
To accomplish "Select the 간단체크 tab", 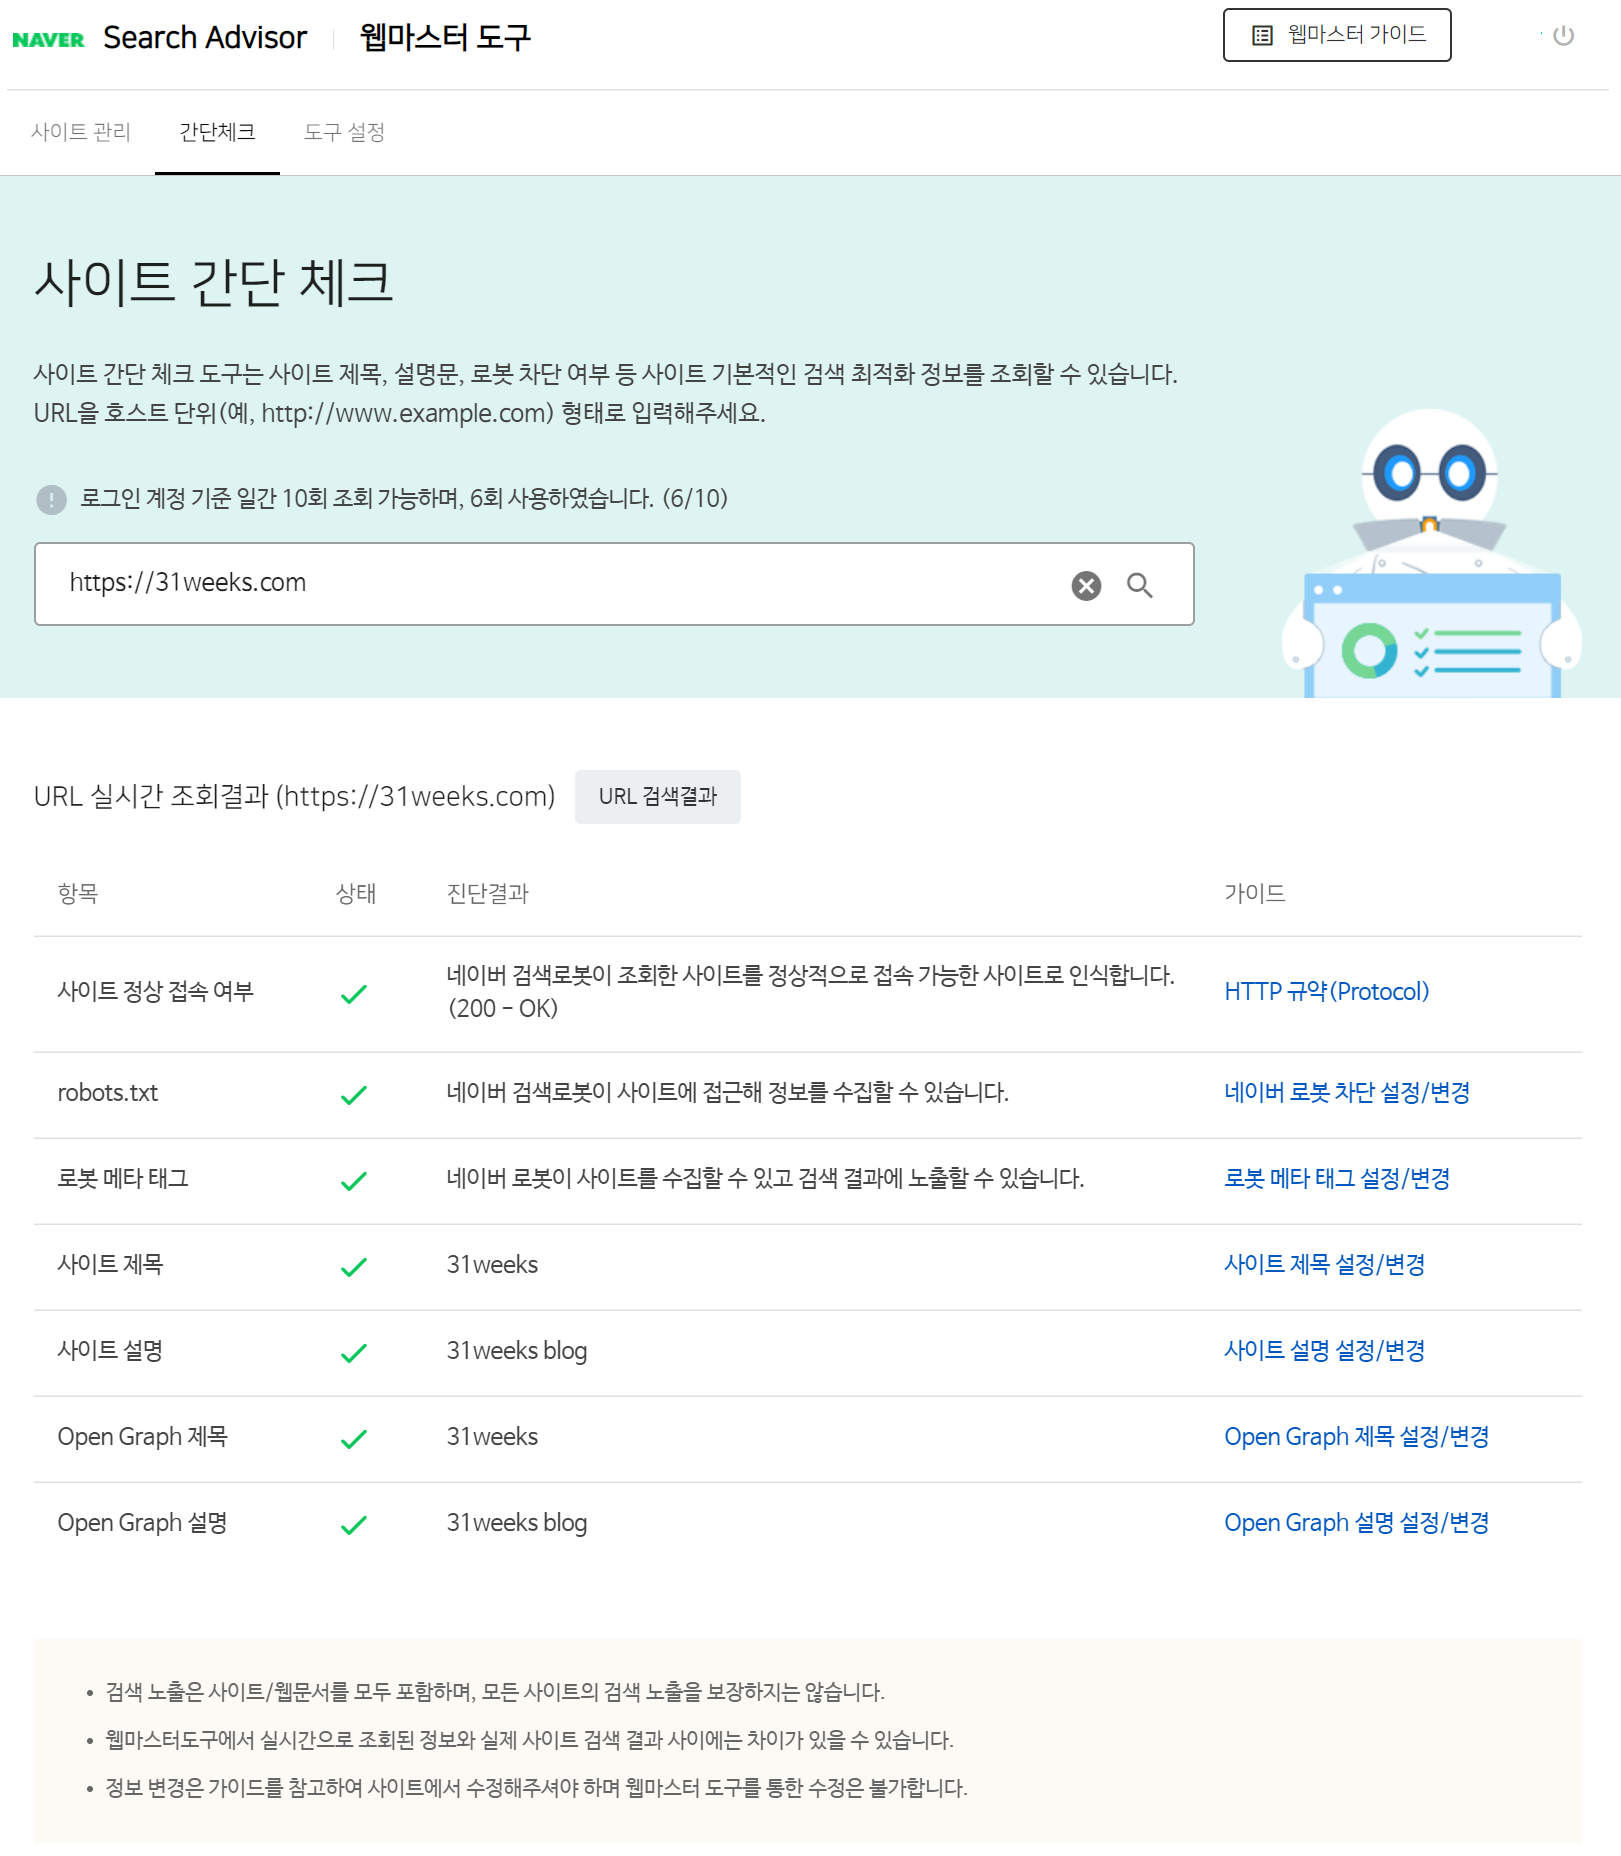I will [217, 132].
